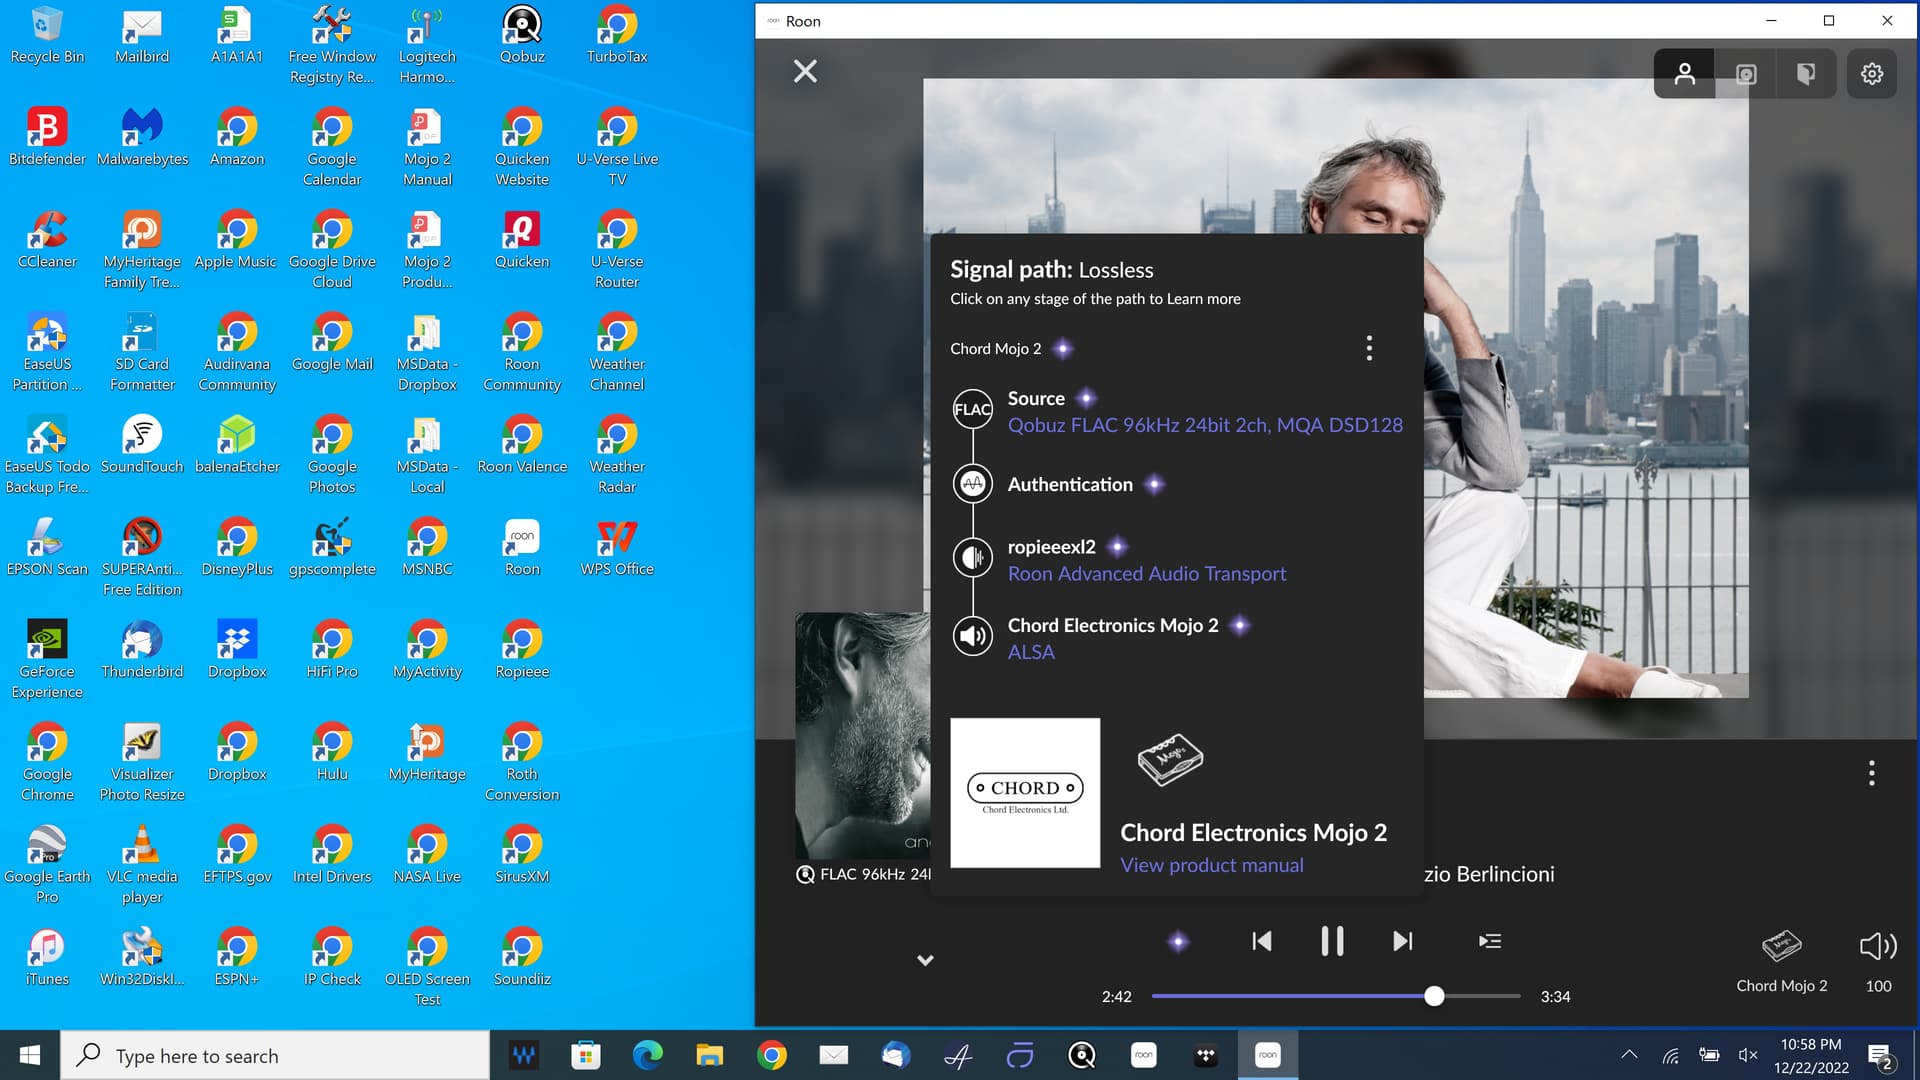This screenshot has width=1920, height=1080.
Task: Open the lyrics/credits view icon in Roon
Action: pos(1806,74)
